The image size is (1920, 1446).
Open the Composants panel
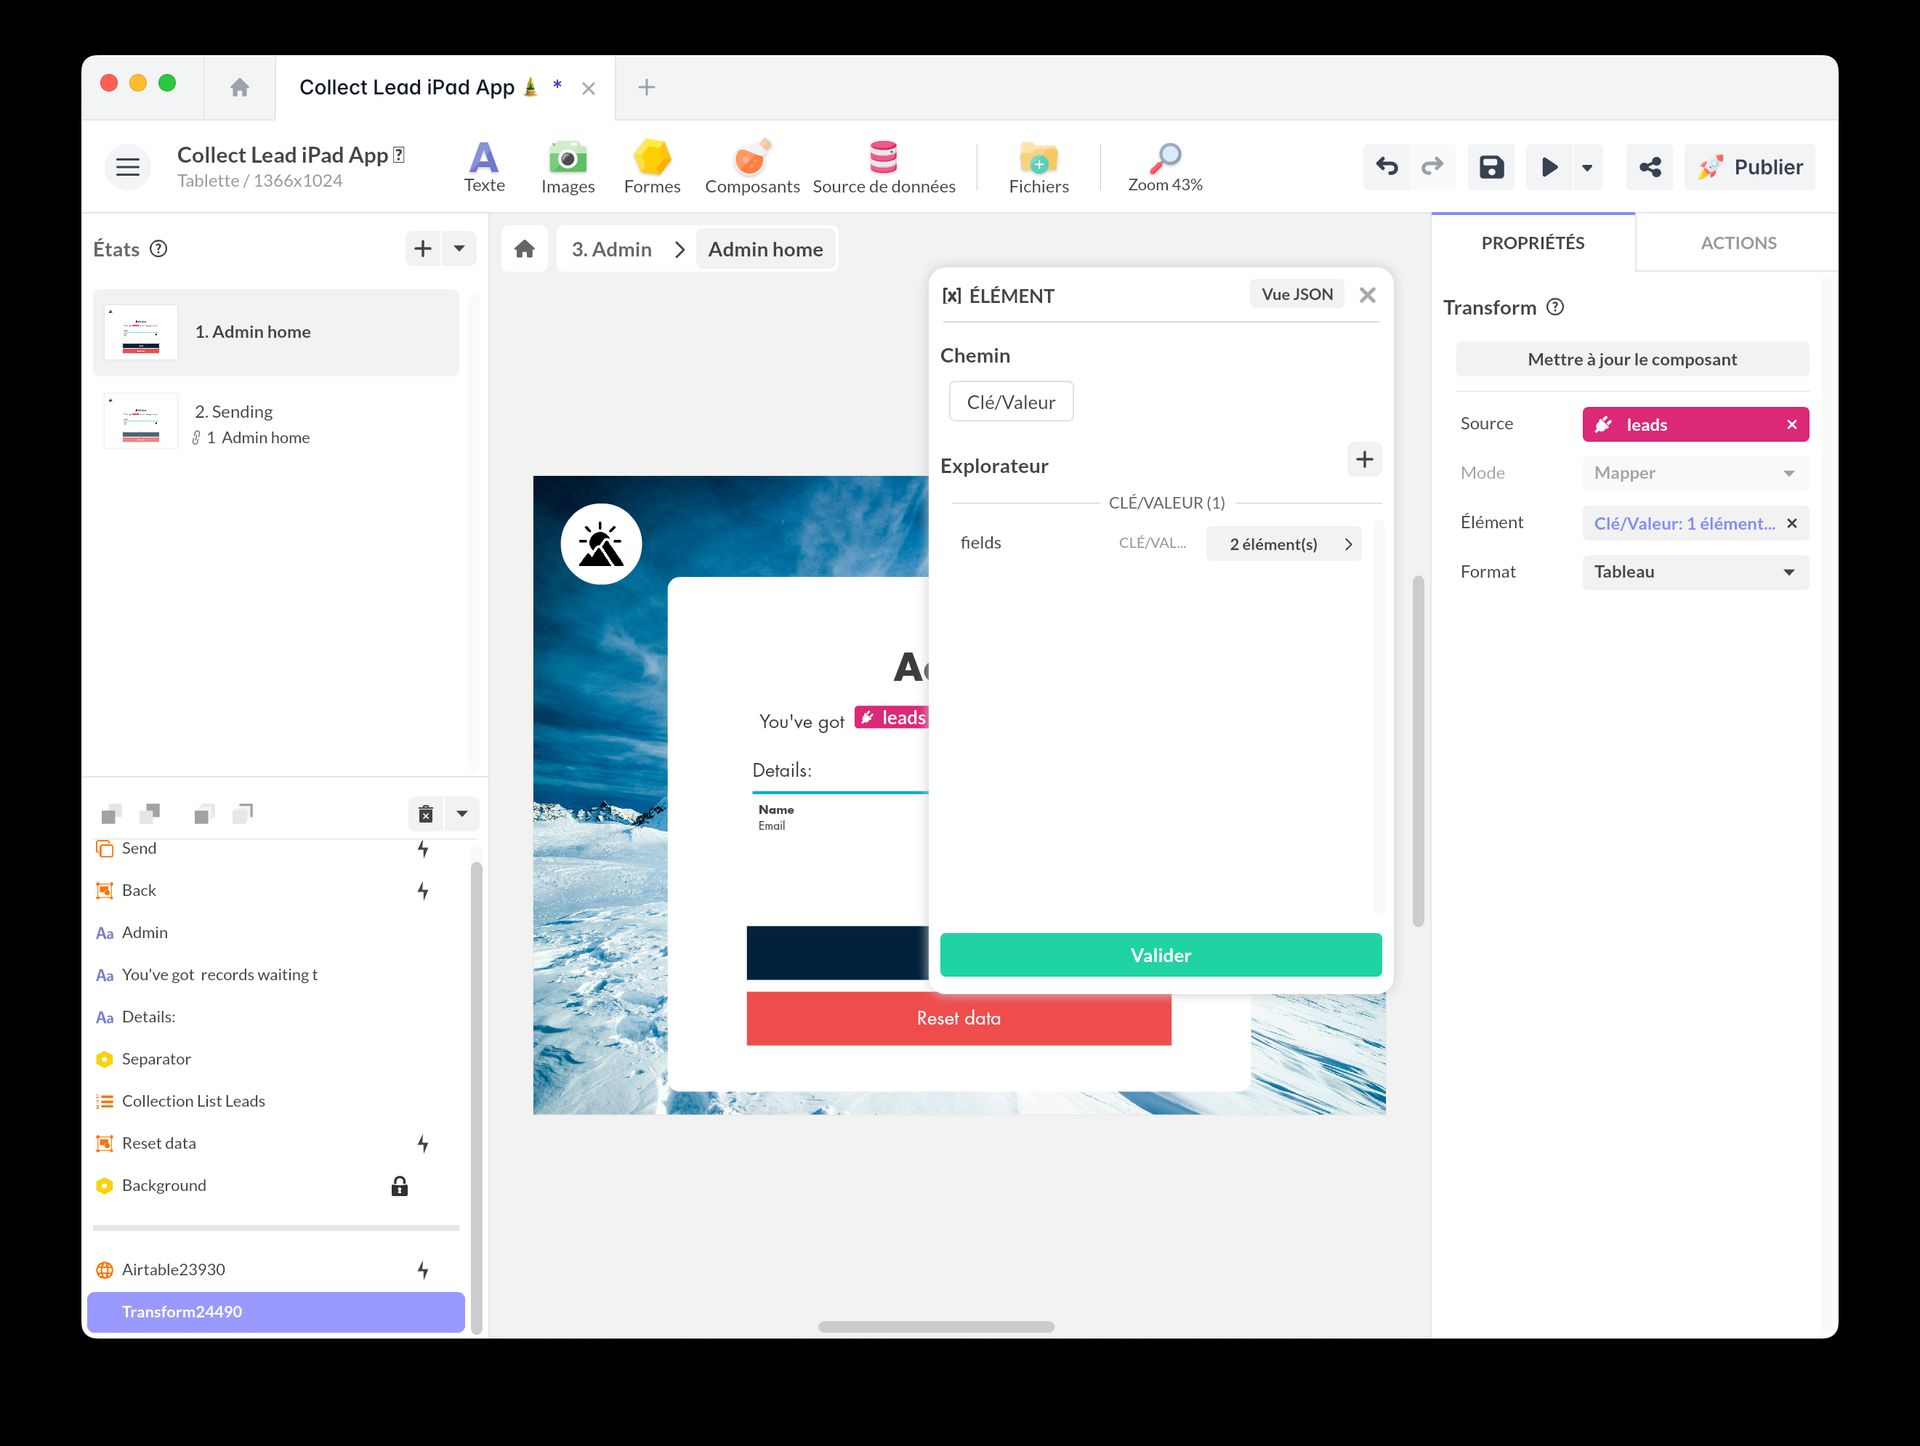(x=751, y=166)
